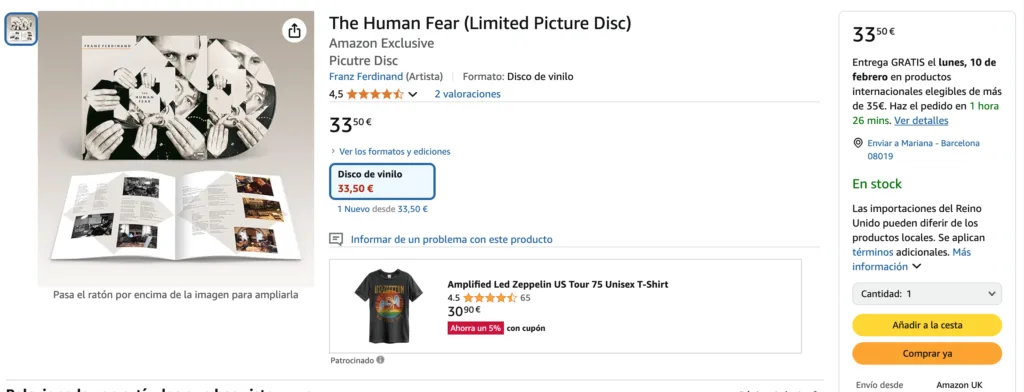Click the main album product image

(x=176, y=148)
